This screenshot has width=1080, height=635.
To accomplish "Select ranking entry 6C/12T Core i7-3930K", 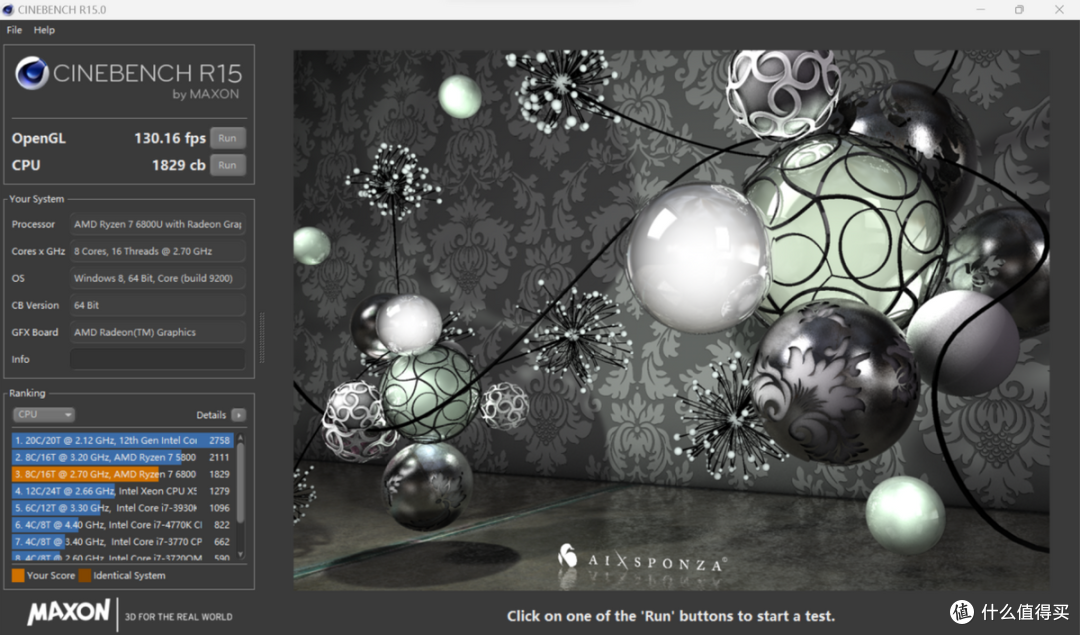I will click(123, 508).
